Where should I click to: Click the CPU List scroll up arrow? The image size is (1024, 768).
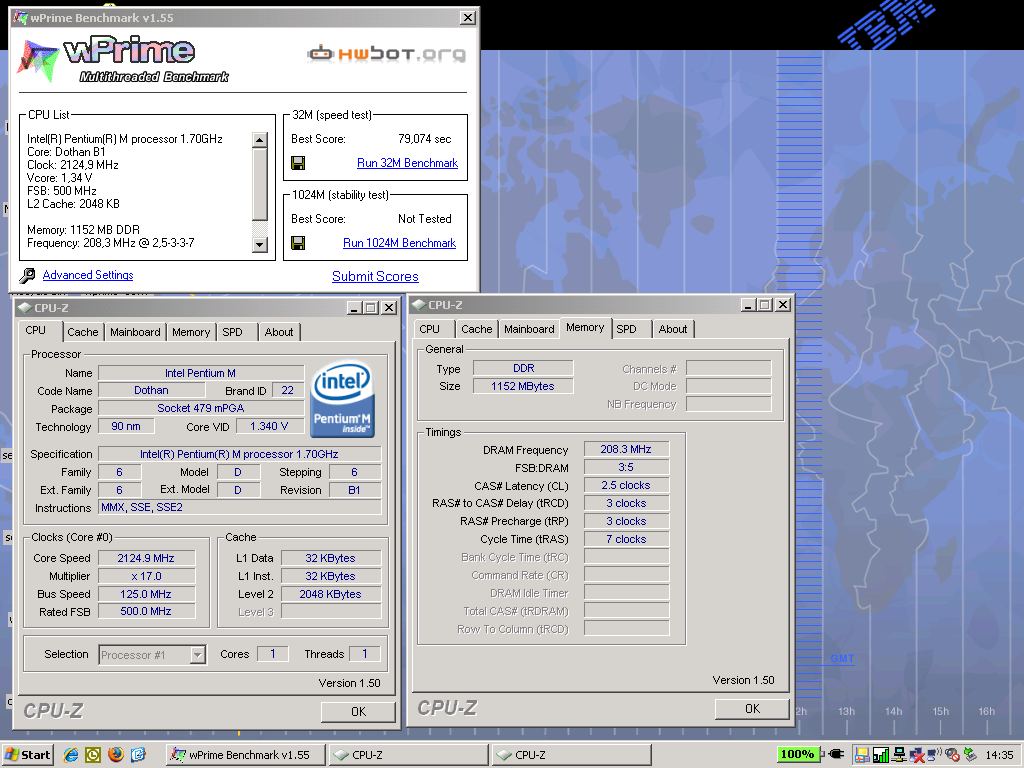(259, 139)
